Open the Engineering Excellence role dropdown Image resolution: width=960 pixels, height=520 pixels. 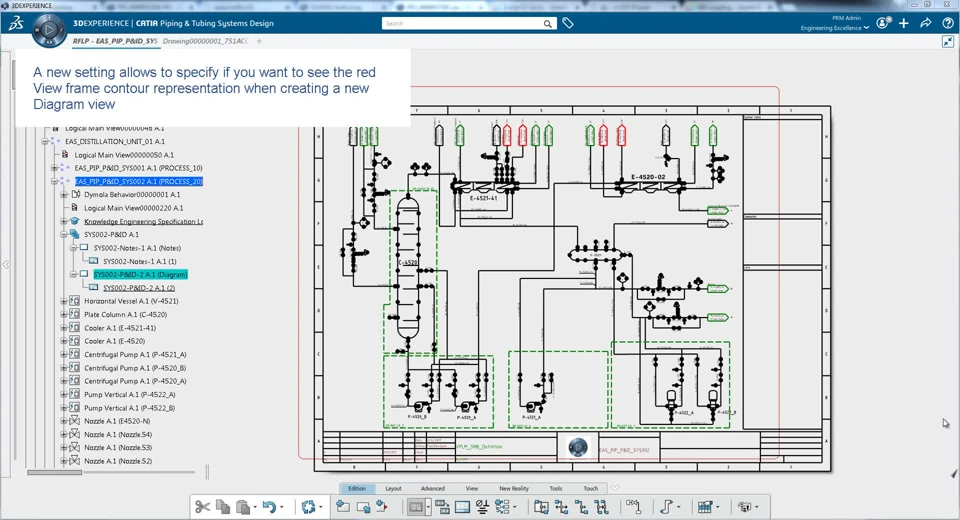834,28
